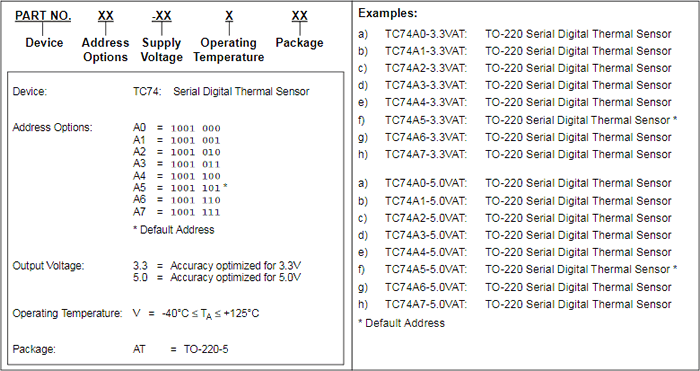Select the TC74A5-5.0VAT default address example
The image size is (700, 371).
(x=426, y=269)
